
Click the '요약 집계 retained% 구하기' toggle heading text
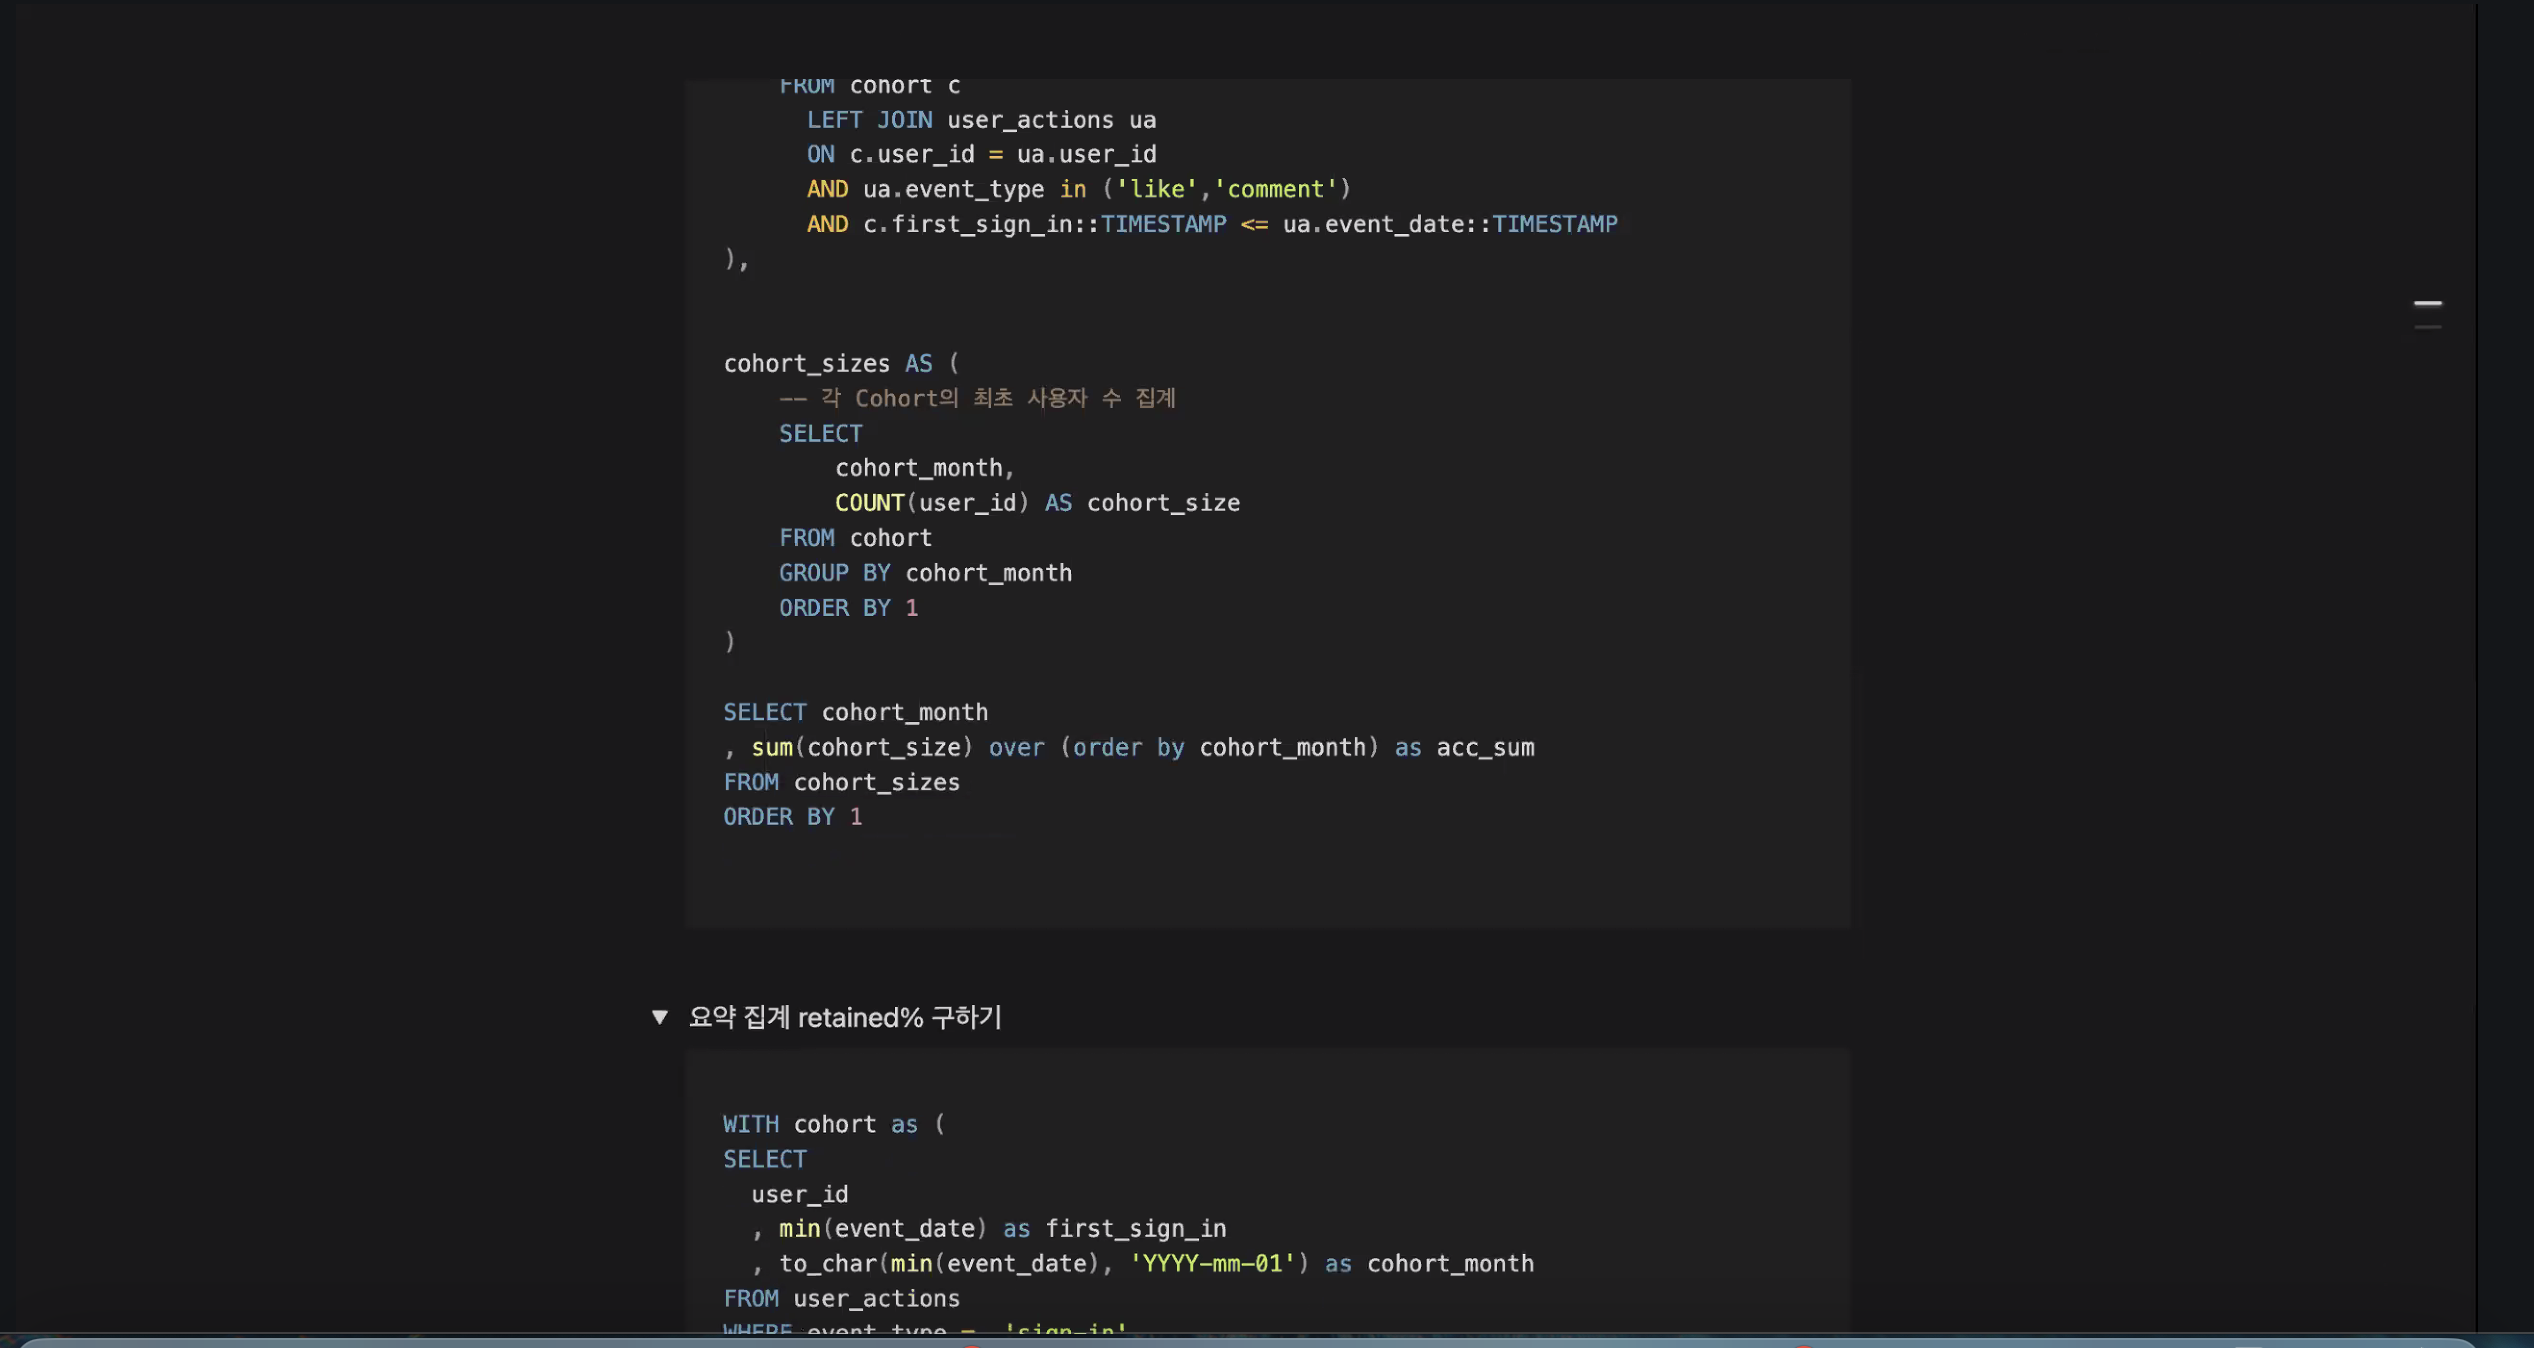(845, 1017)
